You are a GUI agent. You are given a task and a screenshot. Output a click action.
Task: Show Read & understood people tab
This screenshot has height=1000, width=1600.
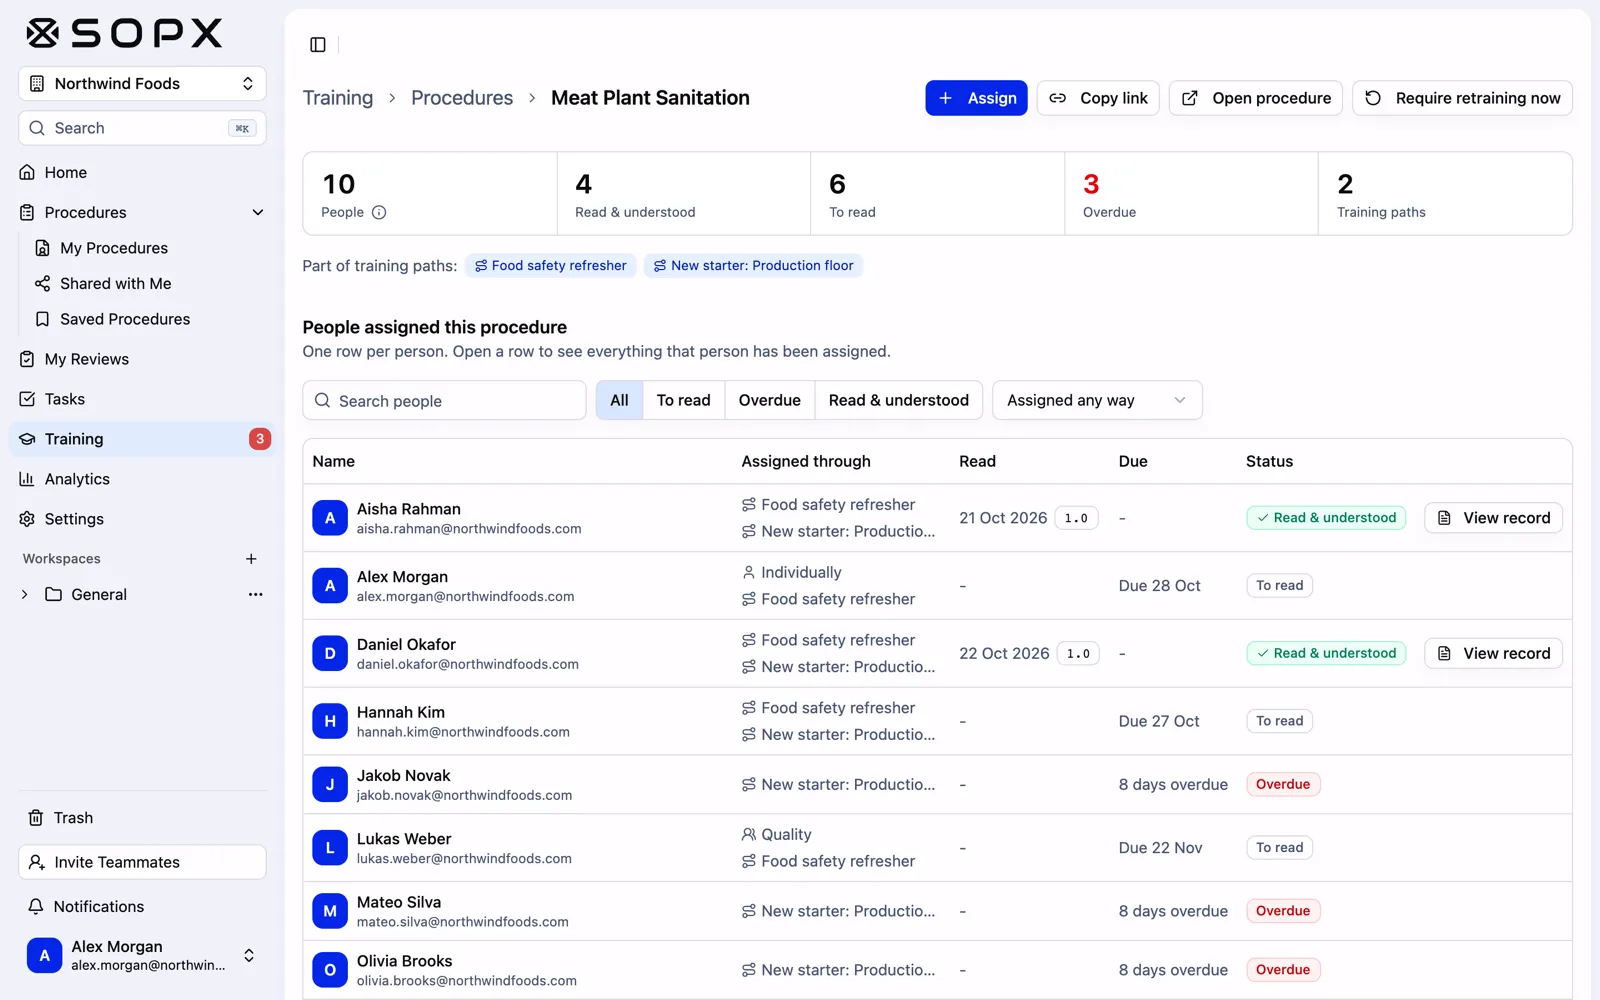[898, 400]
